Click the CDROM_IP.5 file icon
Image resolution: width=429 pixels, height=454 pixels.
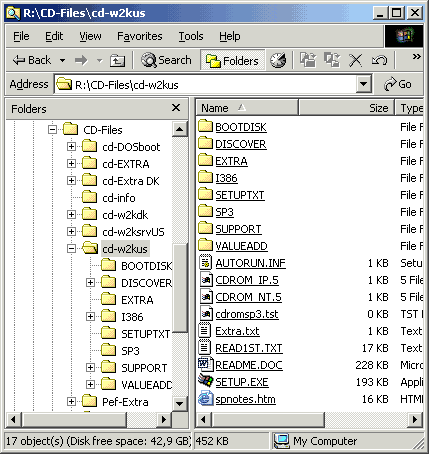pyautogui.click(x=206, y=279)
